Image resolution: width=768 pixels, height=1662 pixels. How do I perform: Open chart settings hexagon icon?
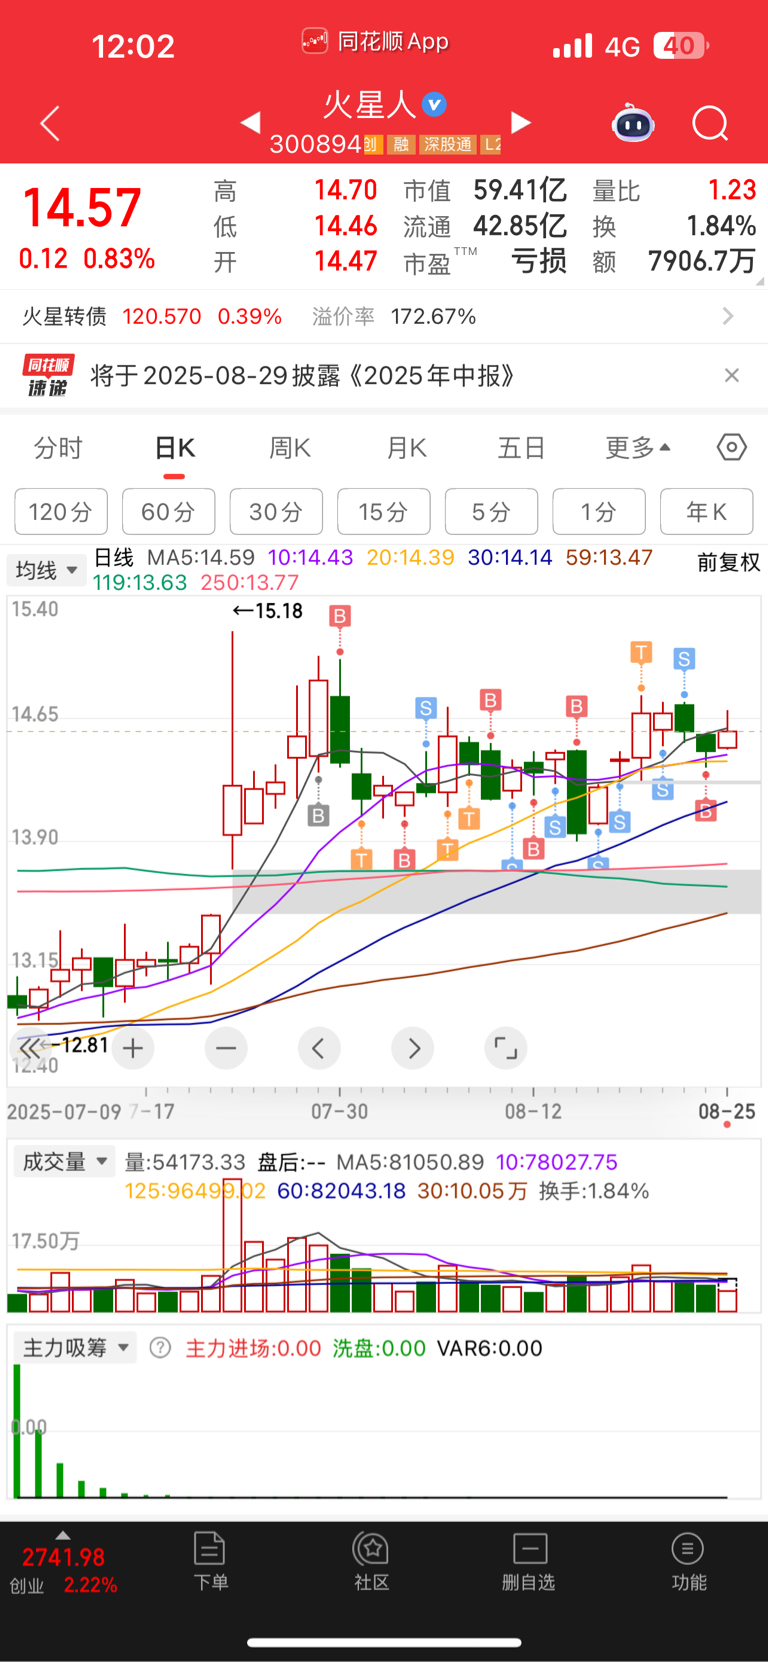(731, 447)
